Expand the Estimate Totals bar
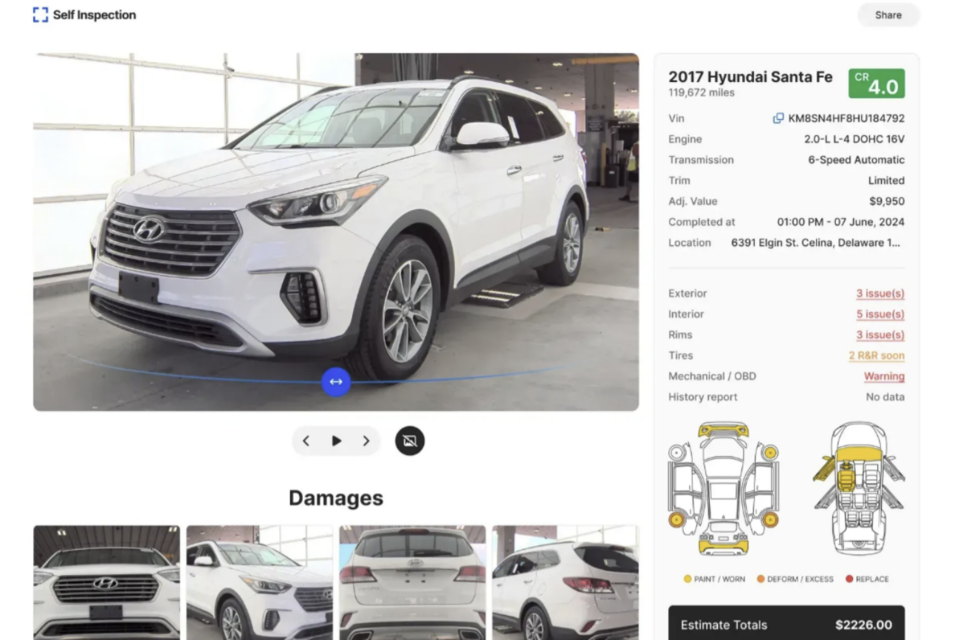 pyautogui.click(x=786, y=623)
